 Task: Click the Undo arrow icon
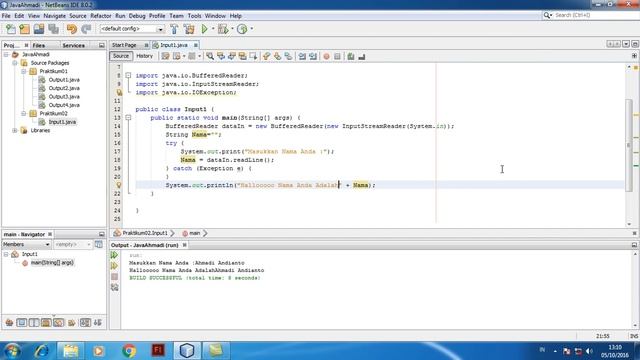tap(72, 29)
